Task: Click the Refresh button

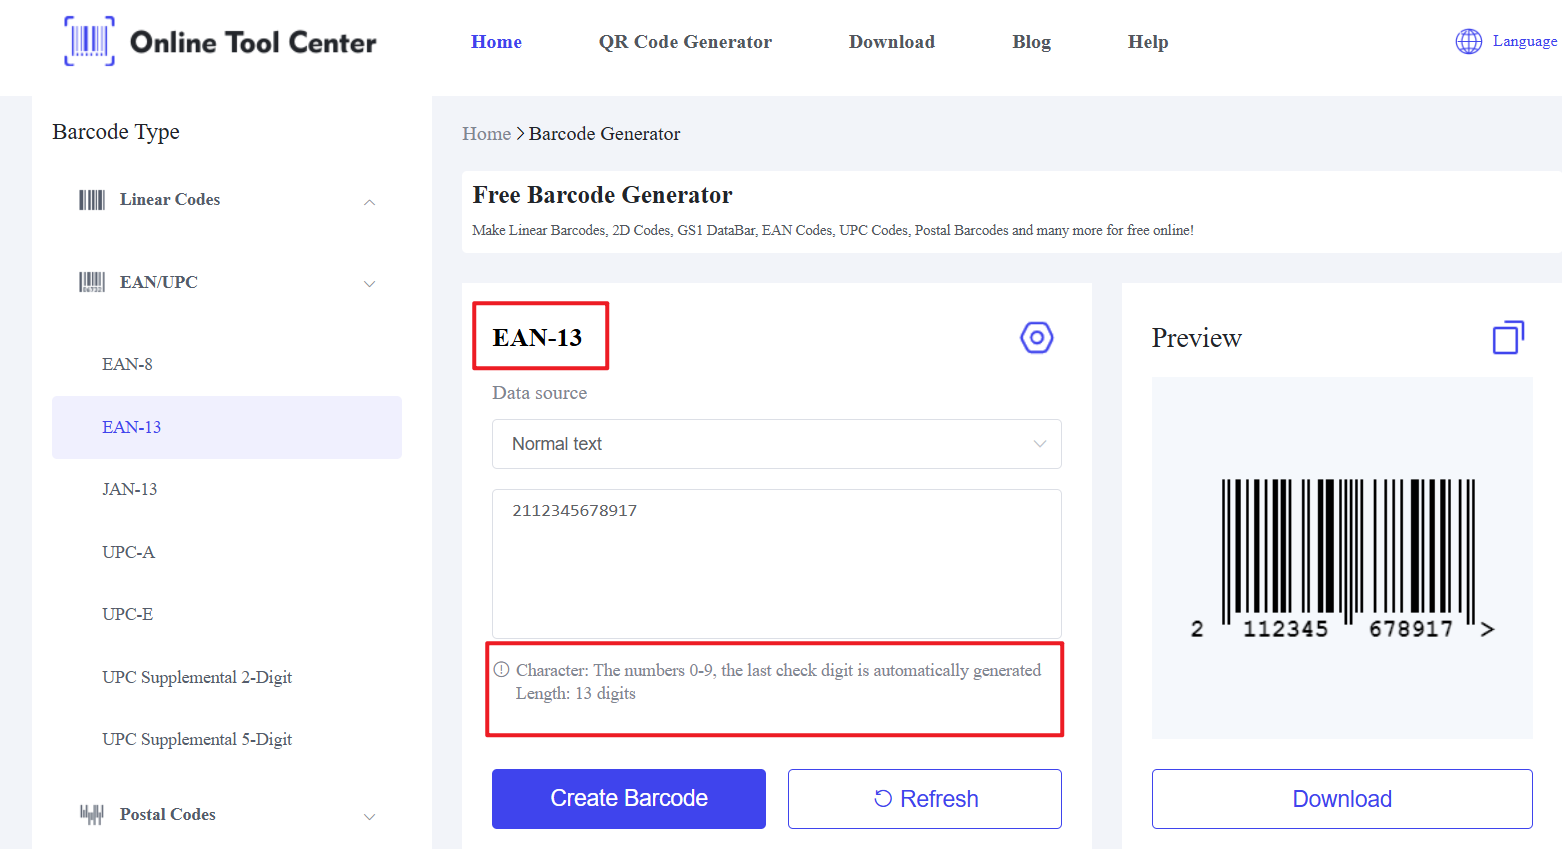Action: [924, 799]
